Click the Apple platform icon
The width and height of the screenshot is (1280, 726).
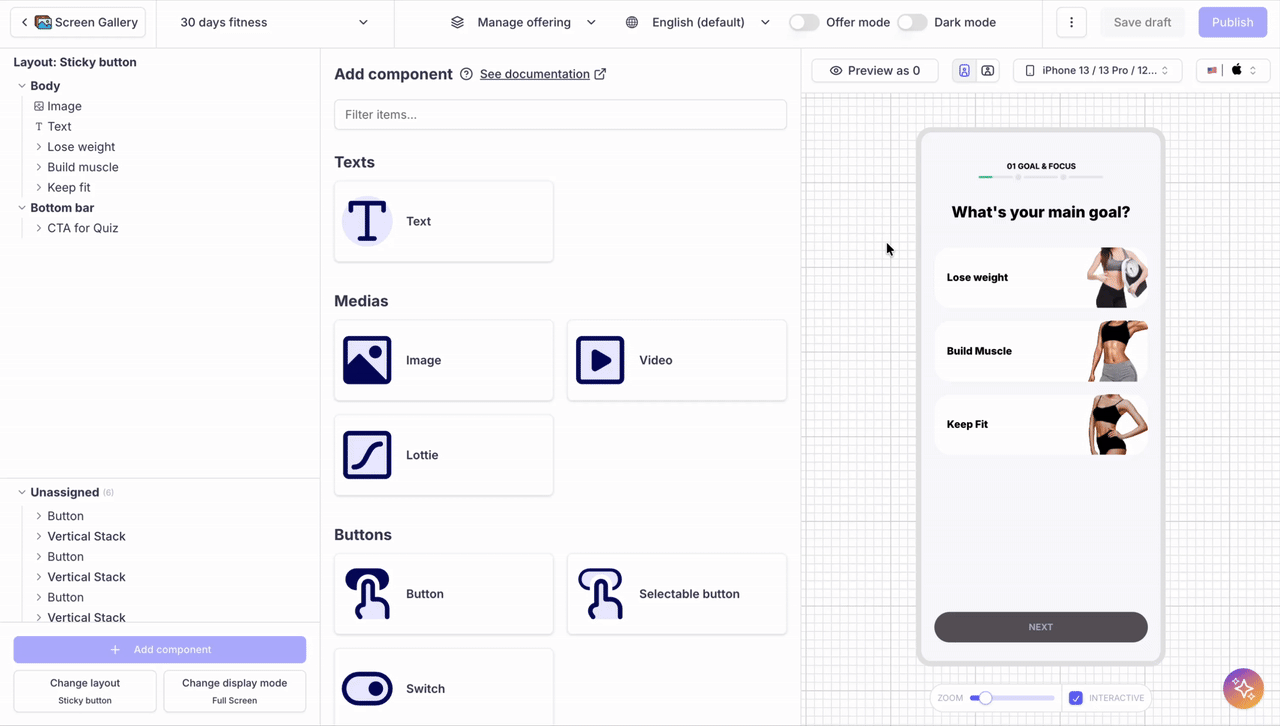1237,70
